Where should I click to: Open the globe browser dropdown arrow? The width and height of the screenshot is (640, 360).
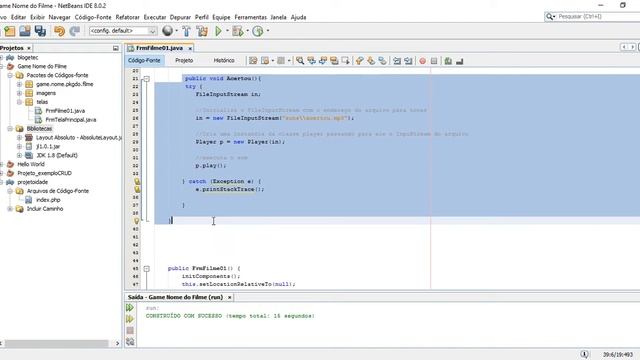coord(176,31)
